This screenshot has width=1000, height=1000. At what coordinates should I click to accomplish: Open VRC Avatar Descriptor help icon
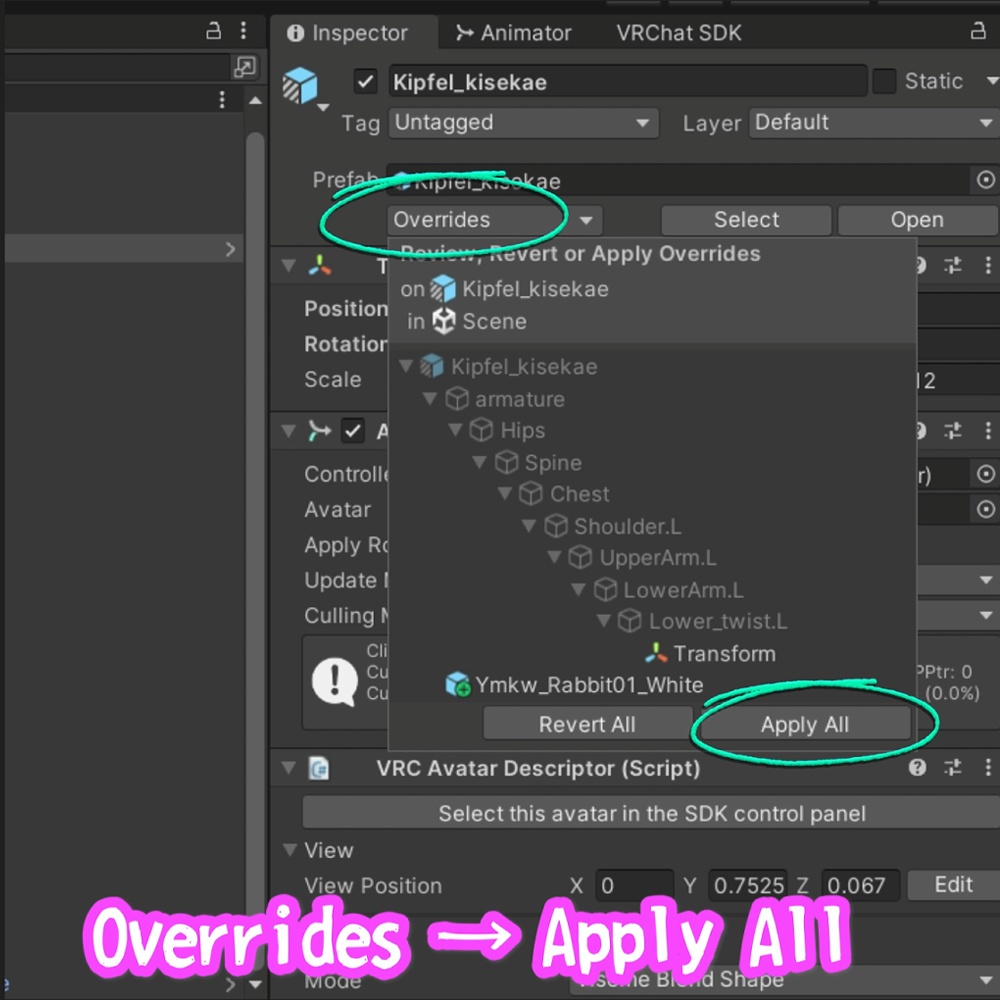click(x=917, y=767)
